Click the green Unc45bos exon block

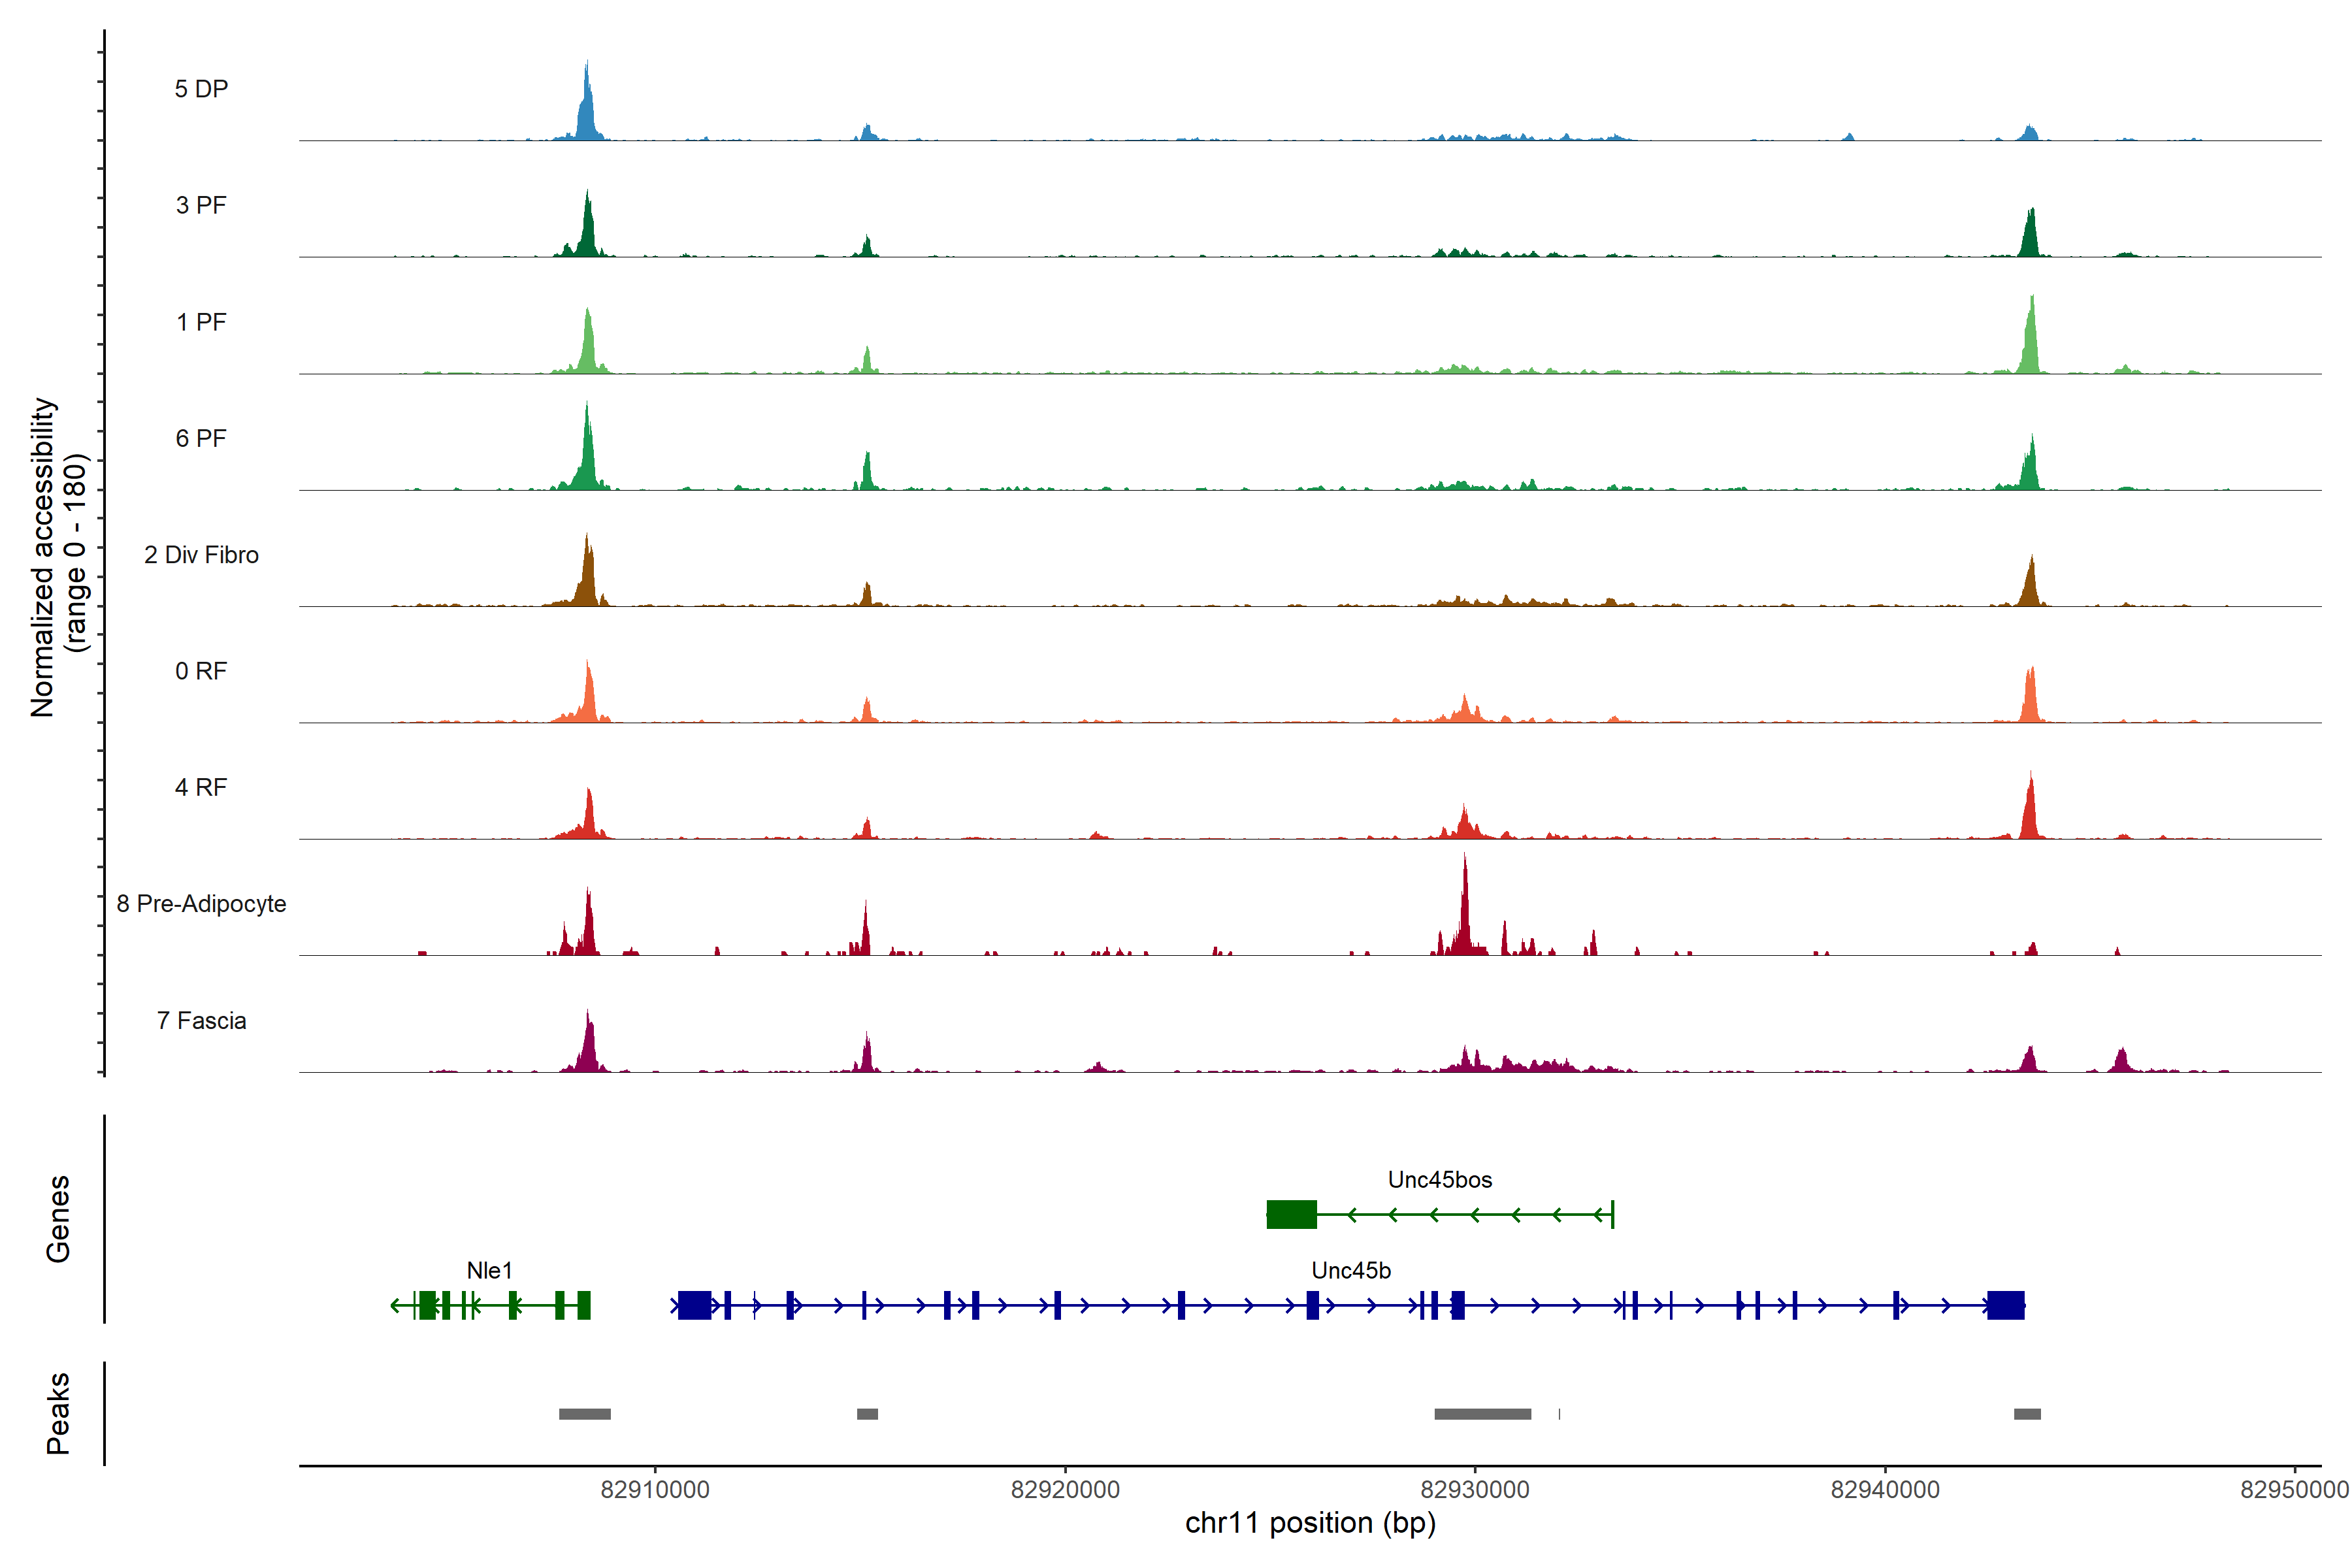1291,1215
